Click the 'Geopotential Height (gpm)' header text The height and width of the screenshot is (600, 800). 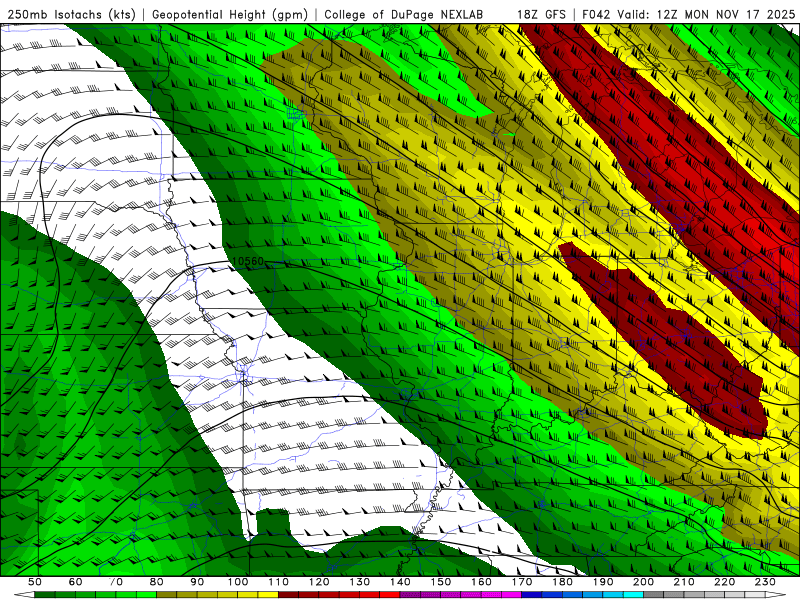pos(230,14)
